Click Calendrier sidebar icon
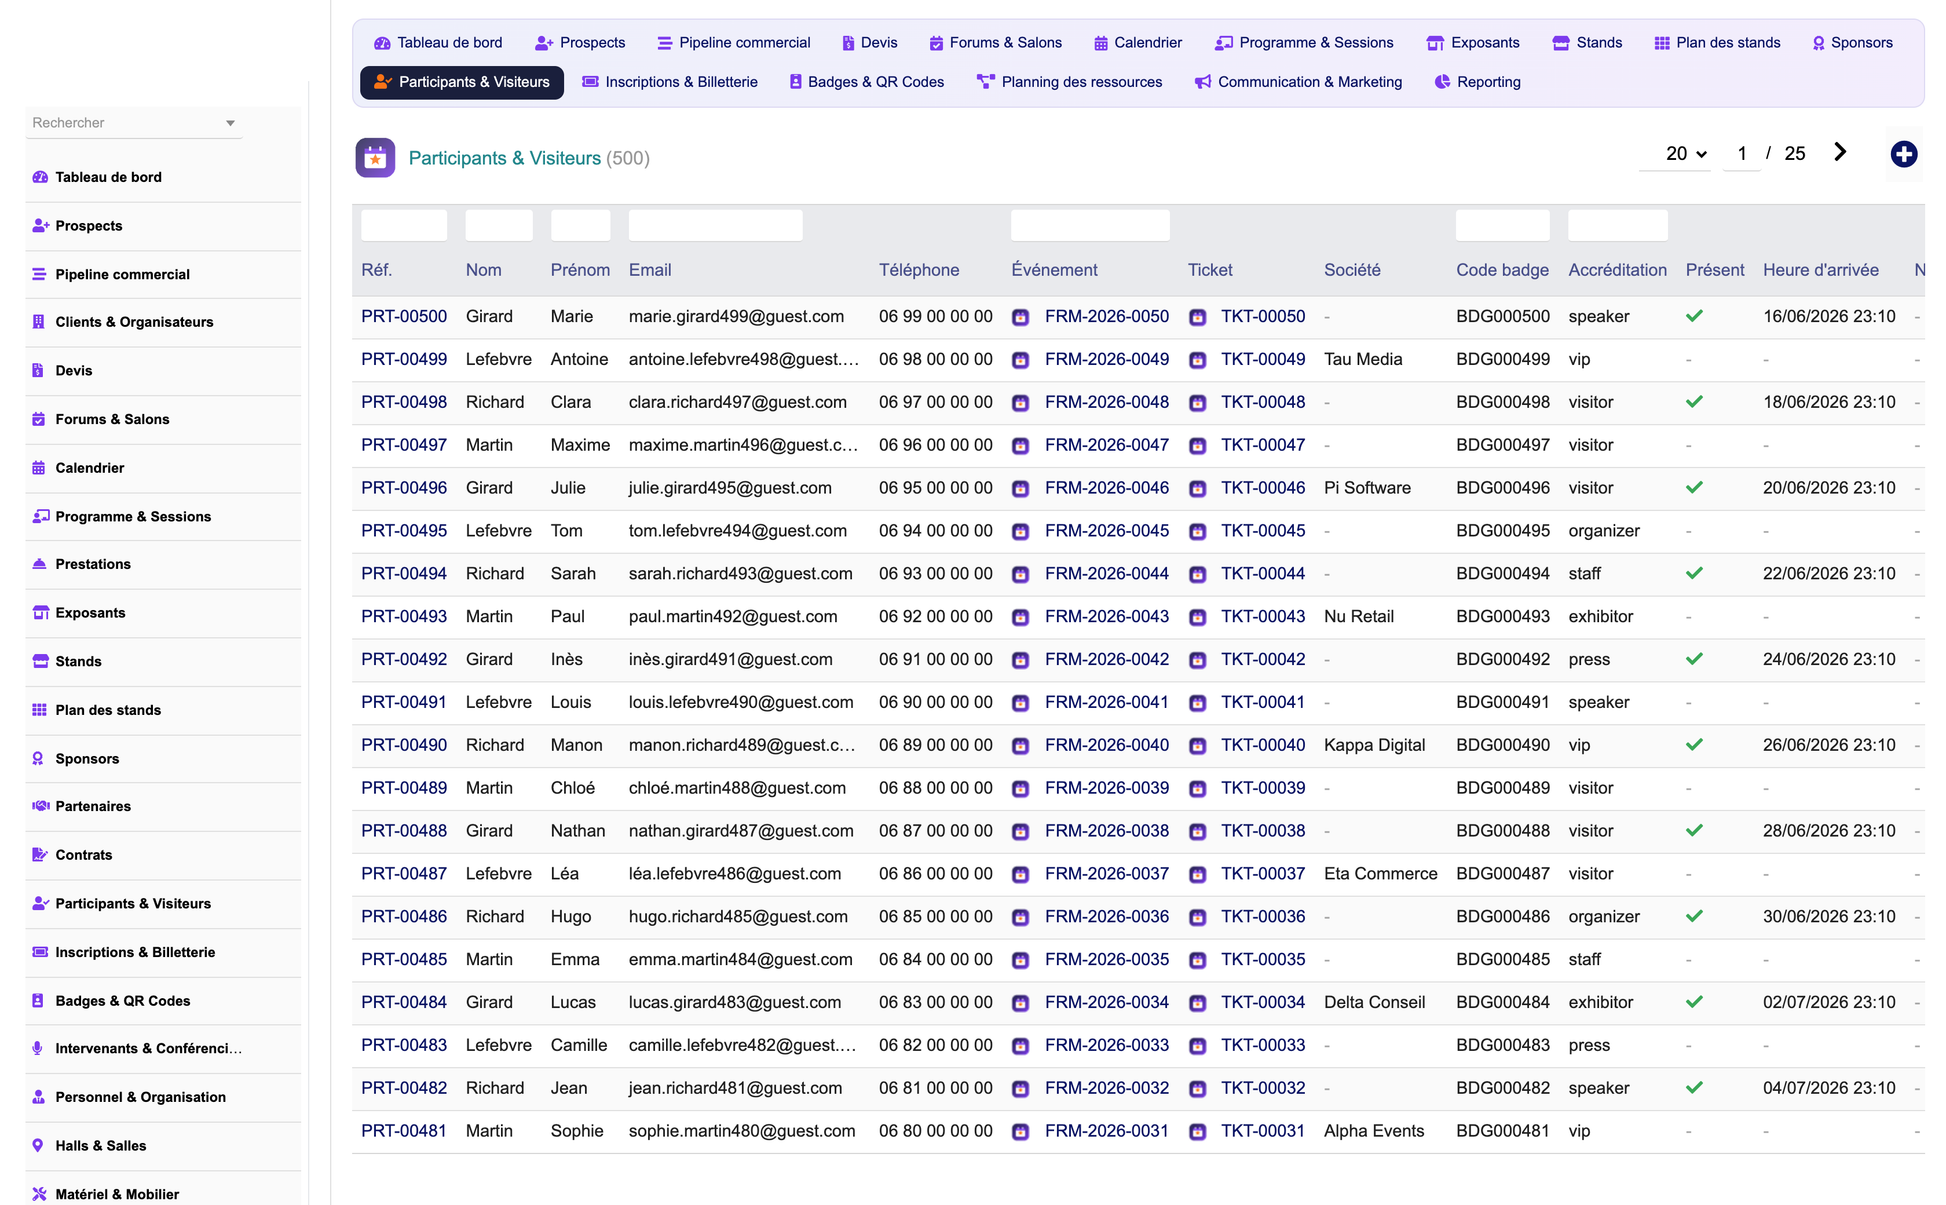 (x=39, y=468)
